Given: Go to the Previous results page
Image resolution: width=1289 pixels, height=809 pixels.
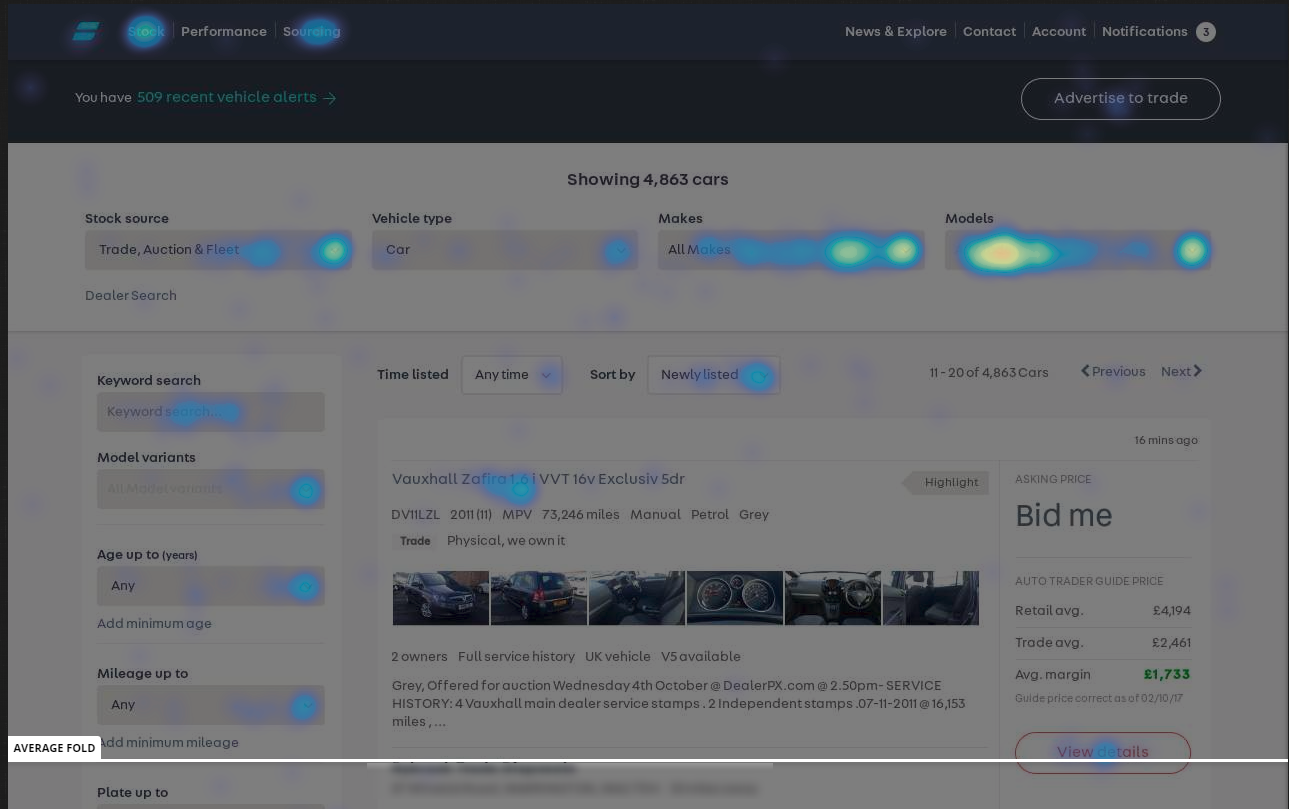Looking at the screenshot, I should pos(1113,371).
